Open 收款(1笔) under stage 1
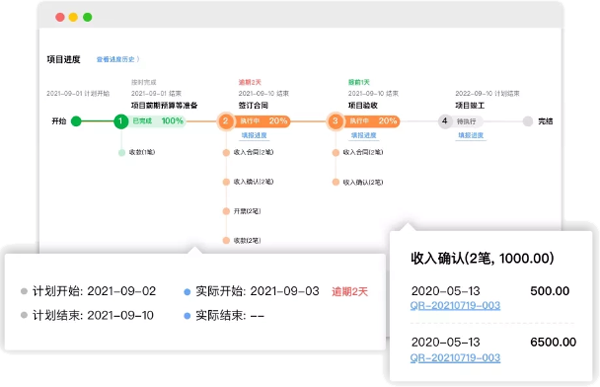Viewport: 600px width, 387px height. coord(142,152)
